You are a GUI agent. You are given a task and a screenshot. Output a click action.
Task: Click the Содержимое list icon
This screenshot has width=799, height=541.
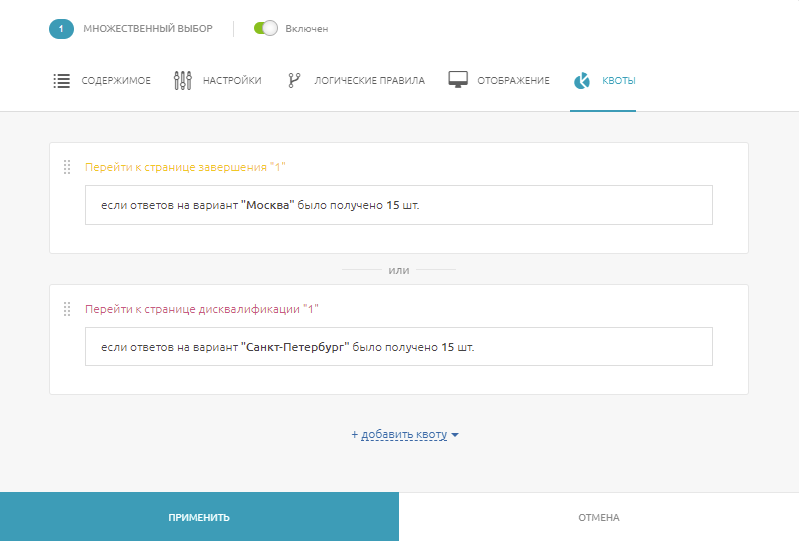coord(62,80)
